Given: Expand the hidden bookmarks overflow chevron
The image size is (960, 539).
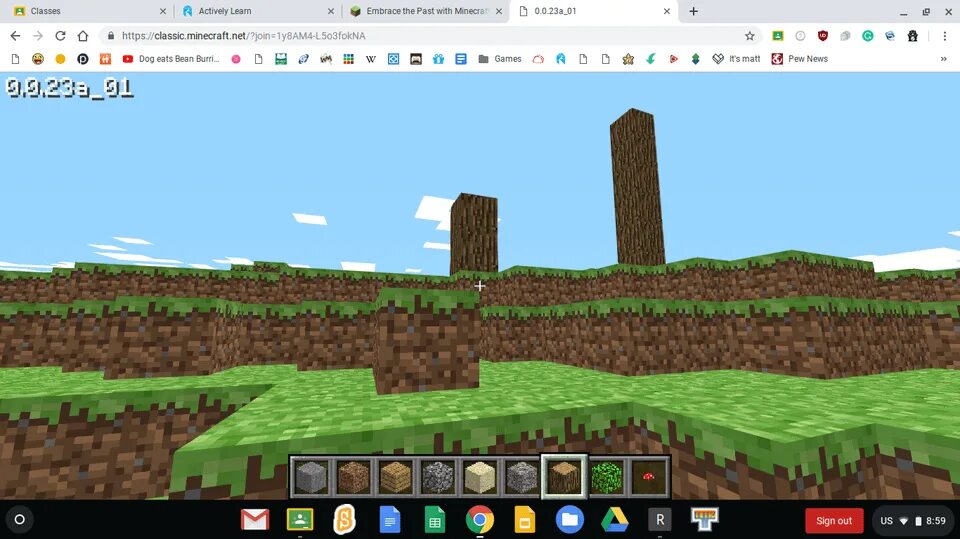Looking at the screenshot, I should click(x=943, y=59).
